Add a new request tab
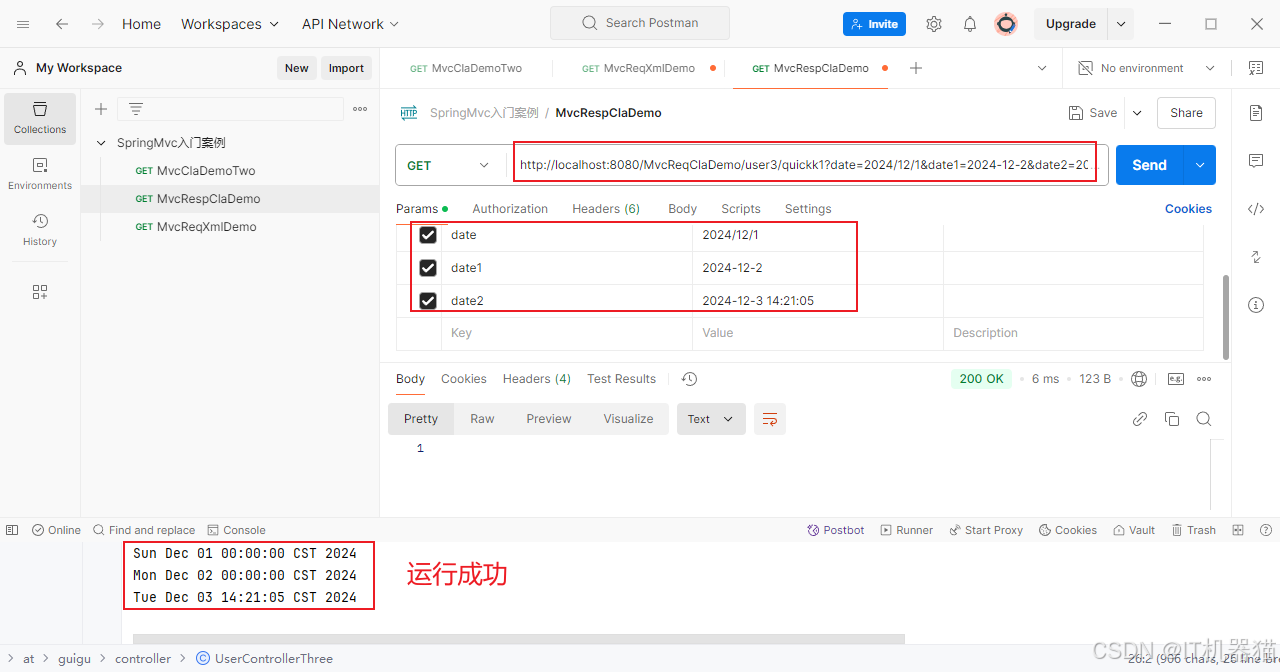 coord(916,68)
